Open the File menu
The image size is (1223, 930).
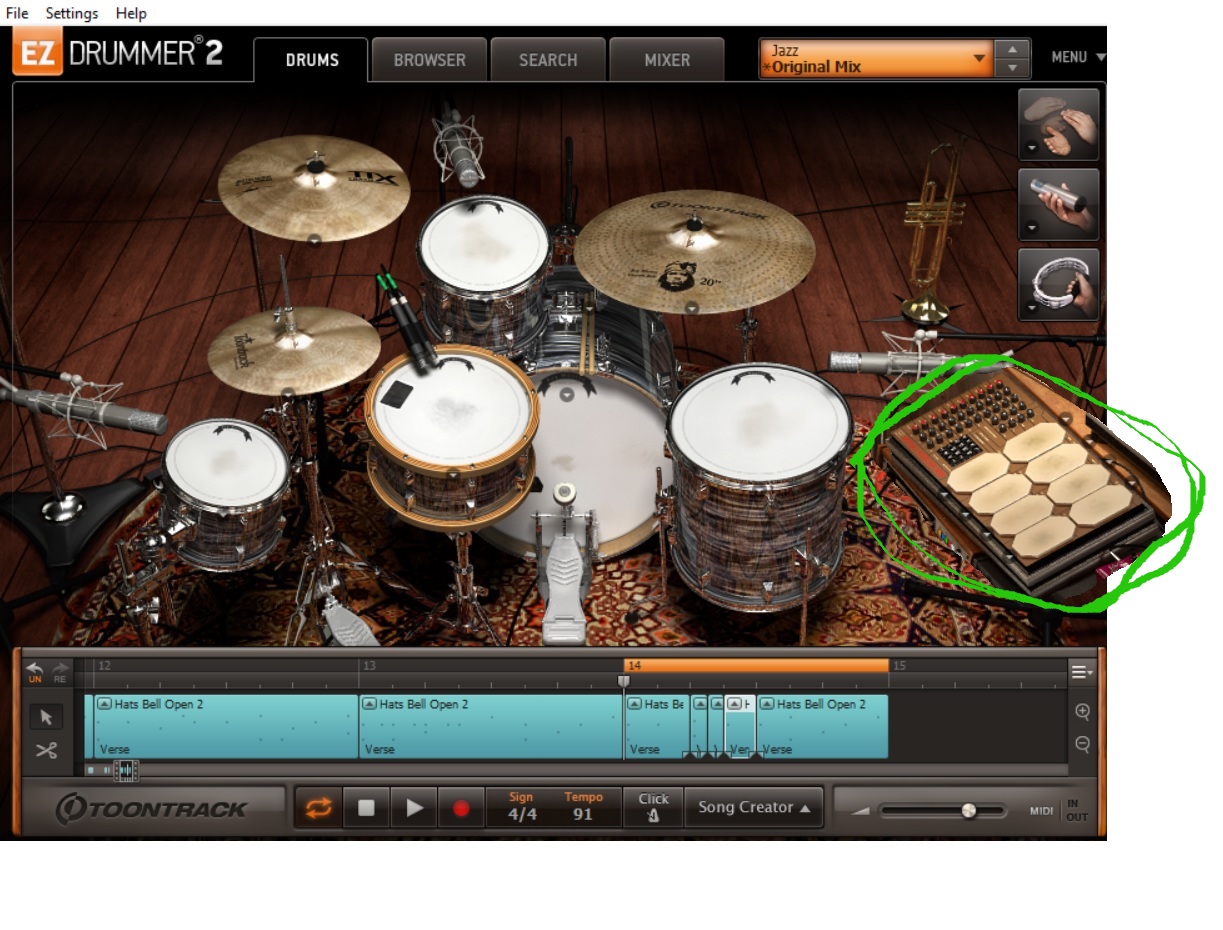point(17,13)
